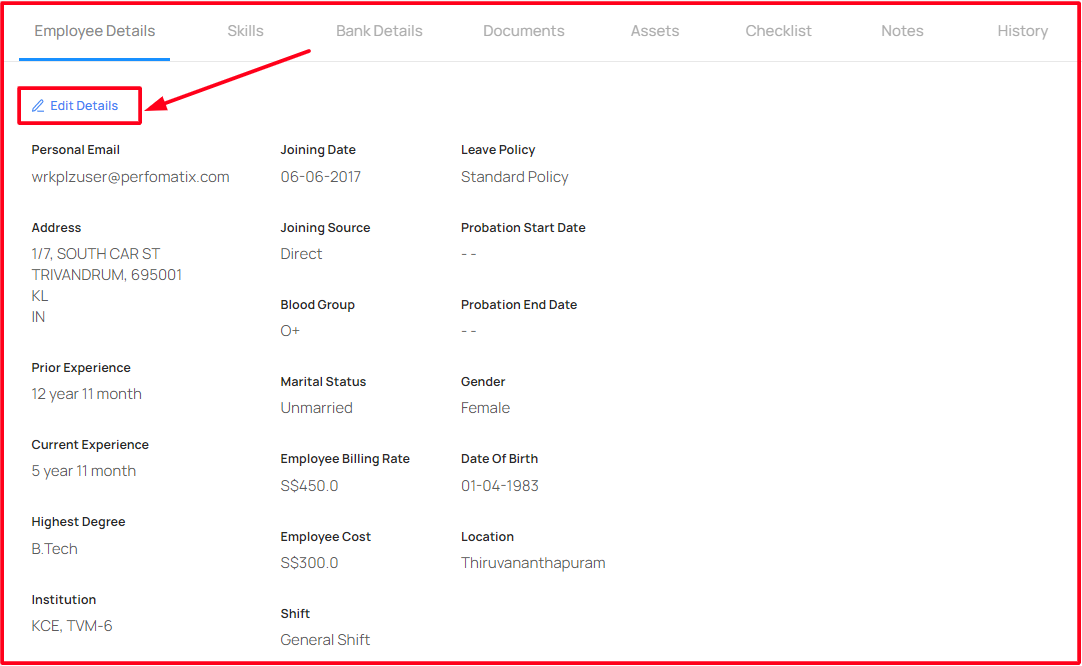
Task: Select the blood group value O+
Action: 290,331
